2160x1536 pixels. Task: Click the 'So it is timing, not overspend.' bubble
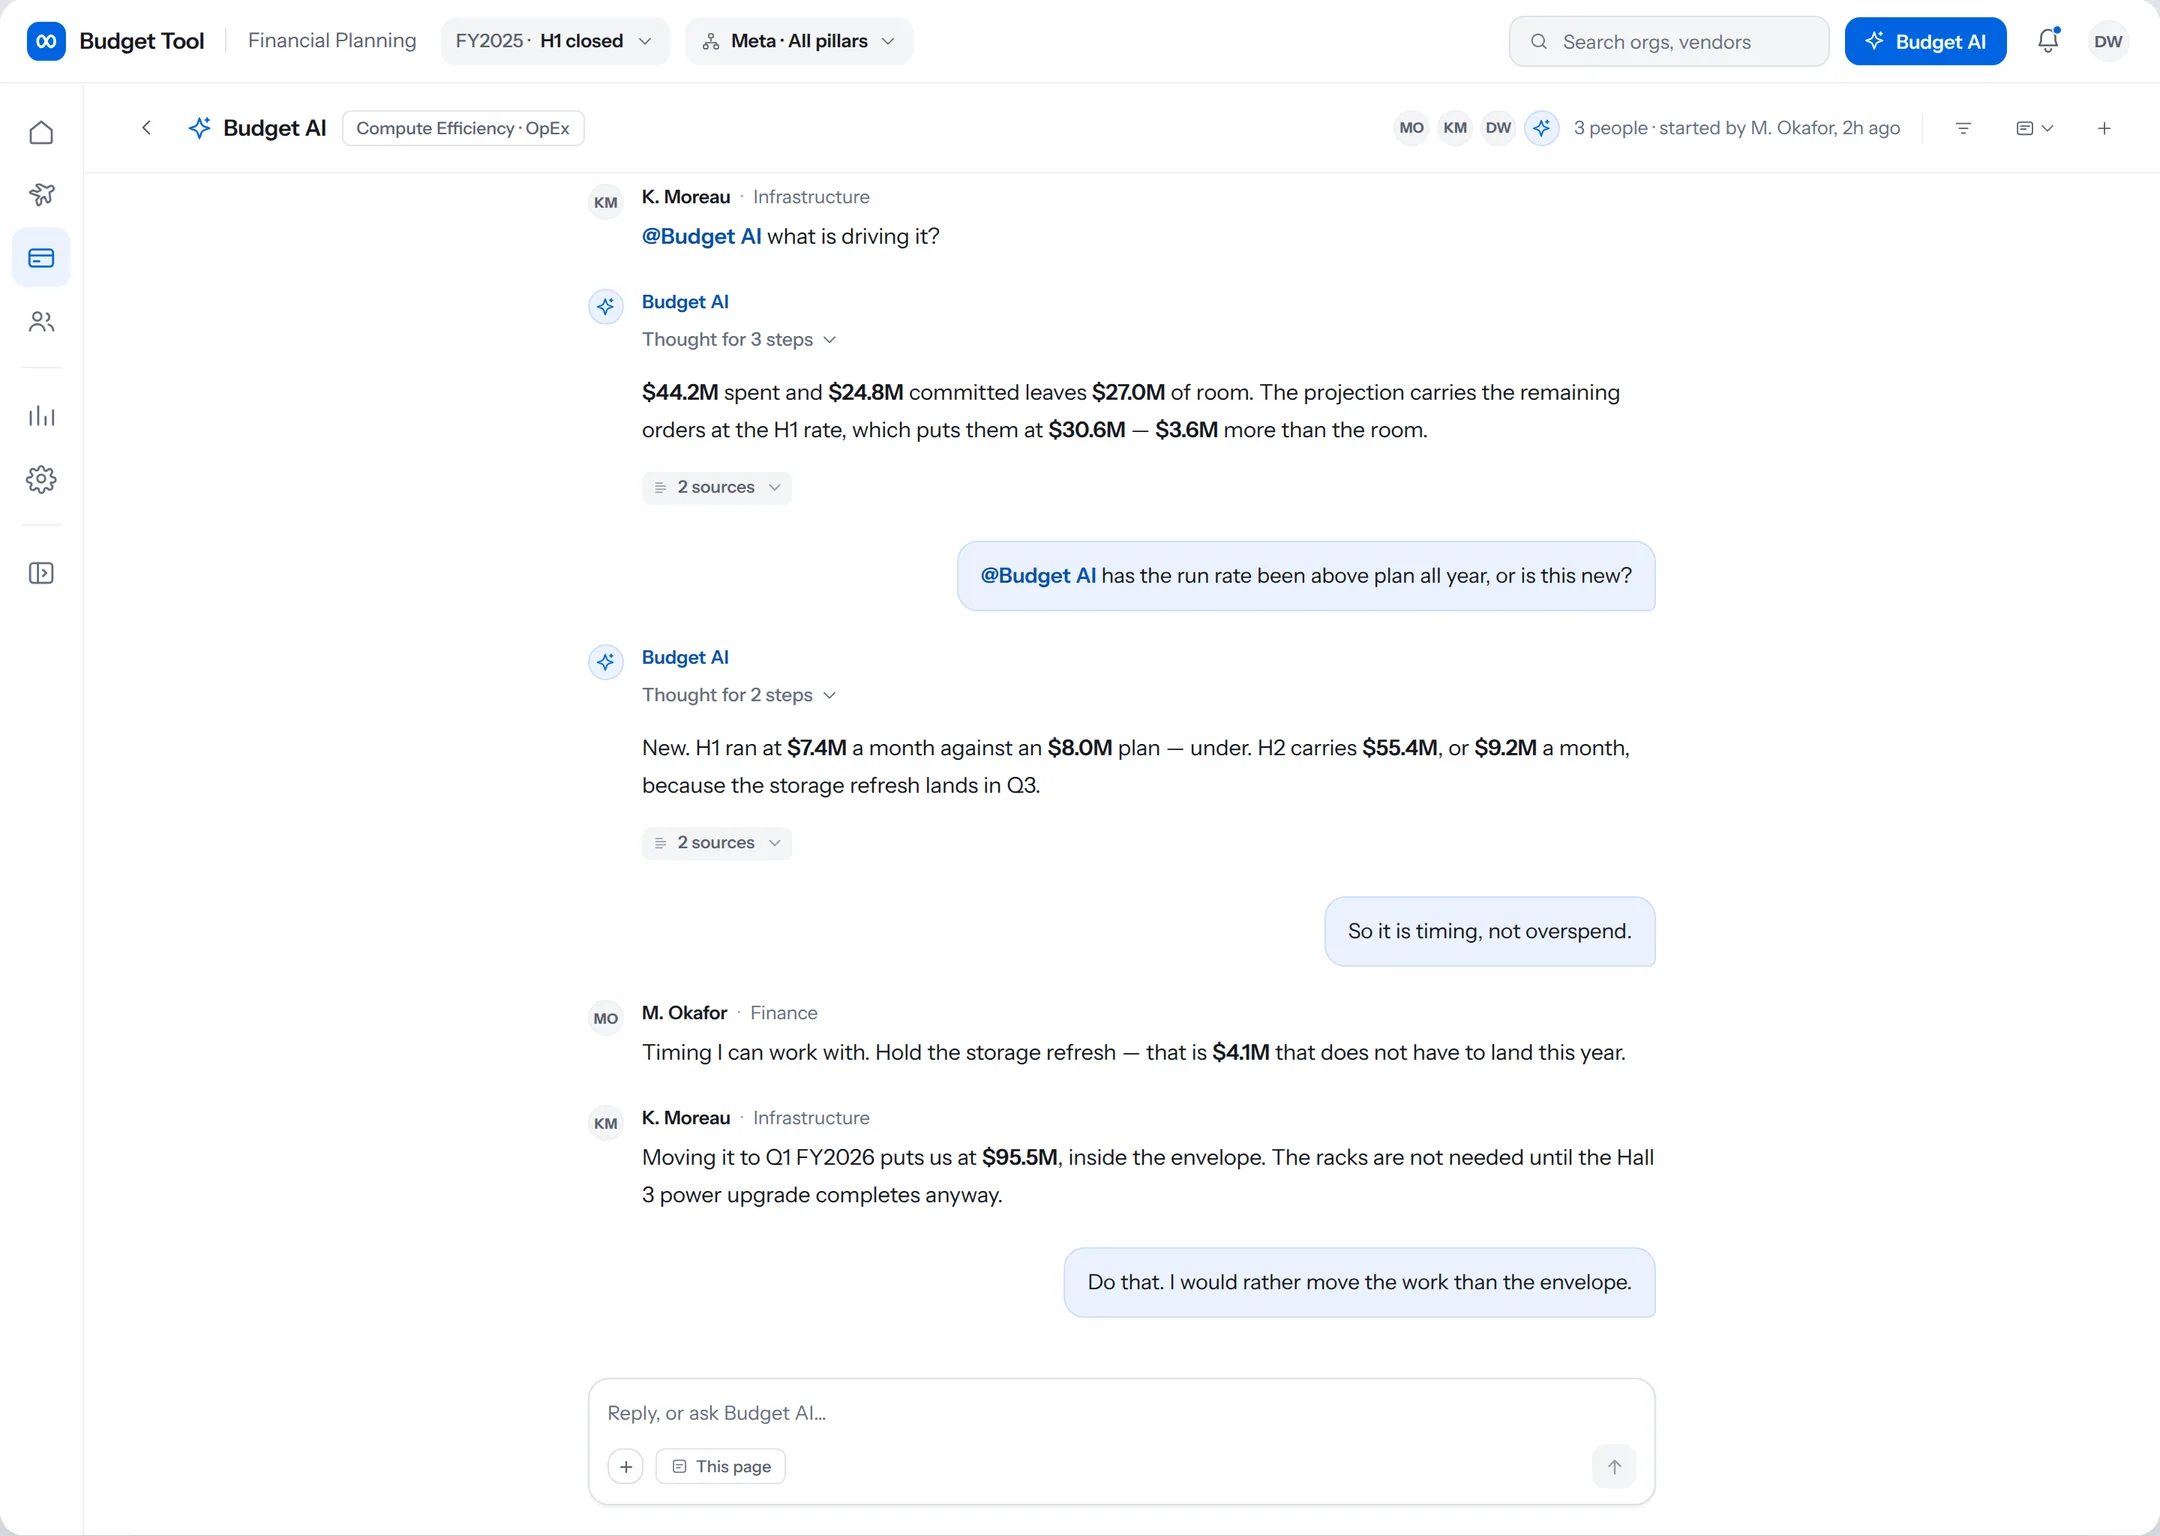point(1489,931)
